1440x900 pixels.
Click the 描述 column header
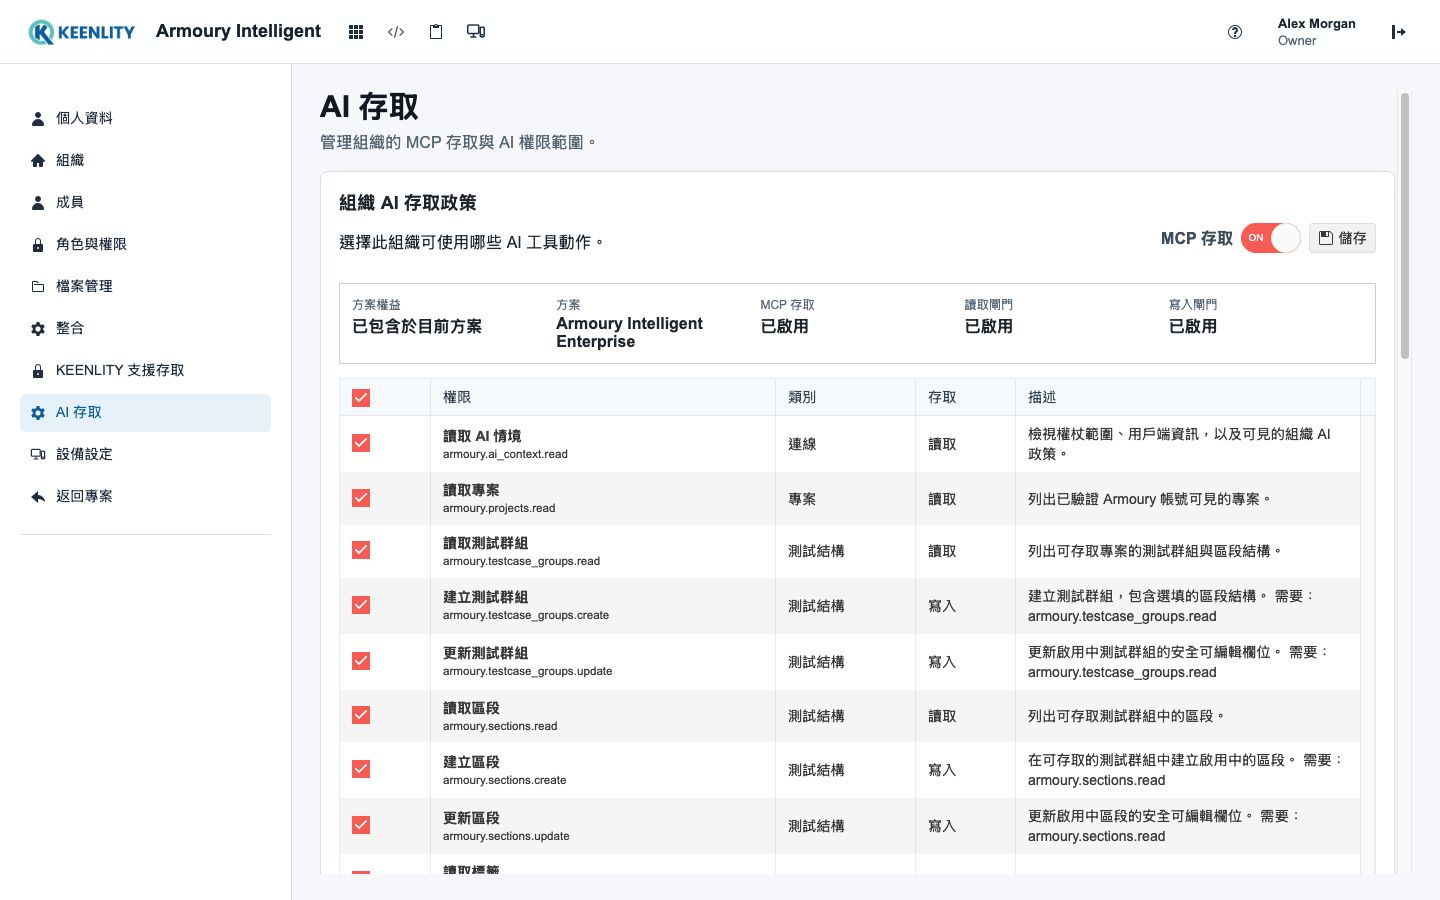click(1188, 397)
